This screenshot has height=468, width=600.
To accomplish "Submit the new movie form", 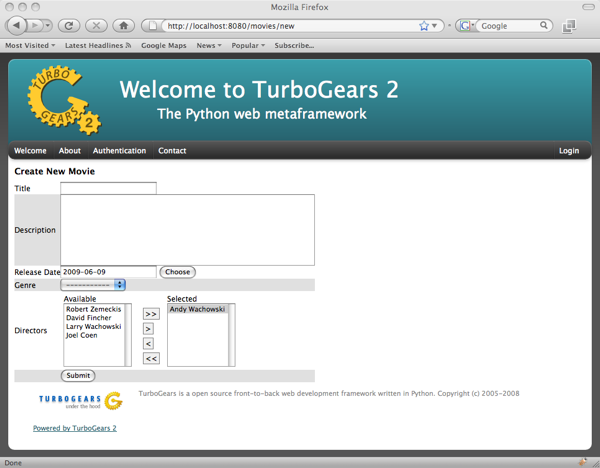I will coord(78,376).
